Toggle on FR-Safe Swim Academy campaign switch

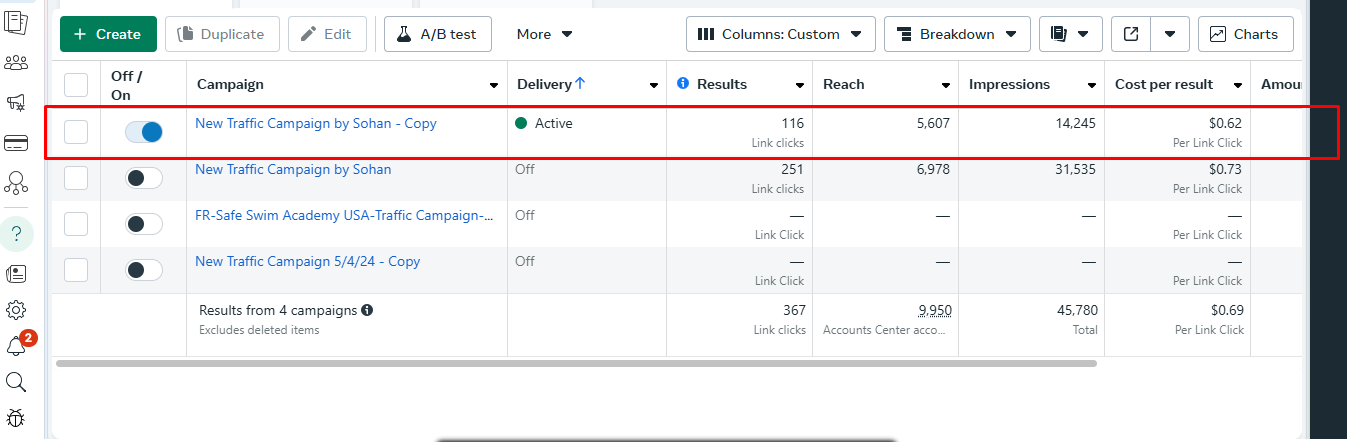pos(144,224)
